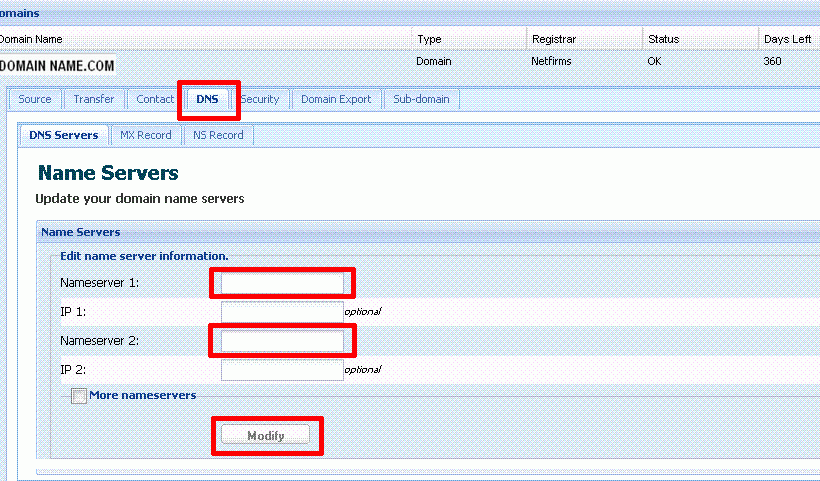820x481 pixels.
Task: Click the Status column header
Action: coord(664,39)
